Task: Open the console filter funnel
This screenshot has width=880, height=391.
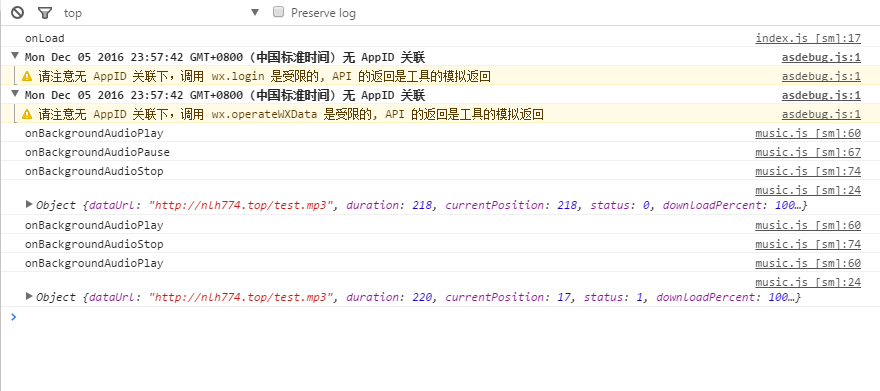Action: point(44,12)
